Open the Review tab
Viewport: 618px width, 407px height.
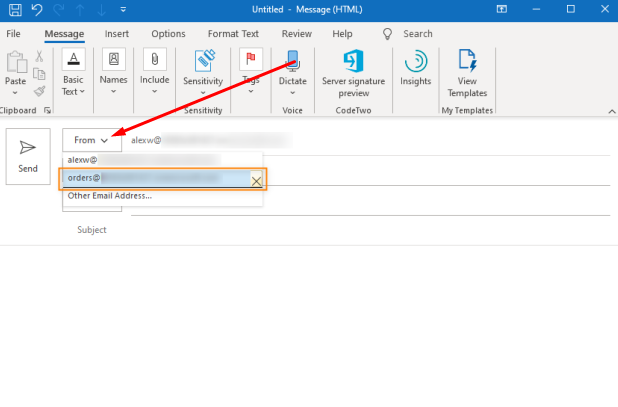tap(297, 34)
